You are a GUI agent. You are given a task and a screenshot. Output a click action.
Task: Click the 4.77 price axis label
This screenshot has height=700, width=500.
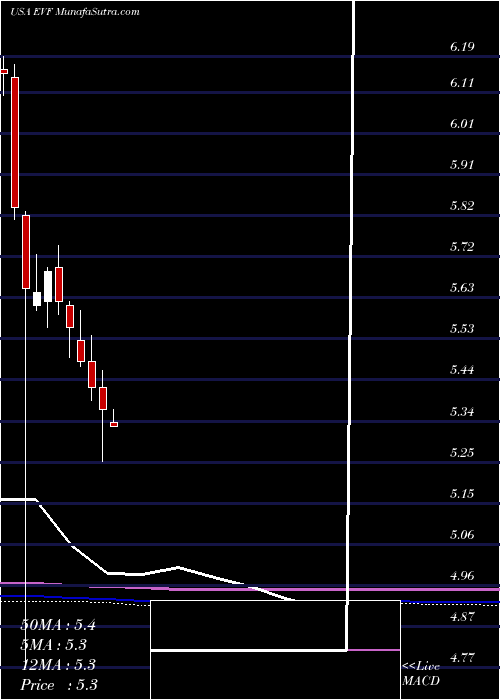(x=462, y=658)
